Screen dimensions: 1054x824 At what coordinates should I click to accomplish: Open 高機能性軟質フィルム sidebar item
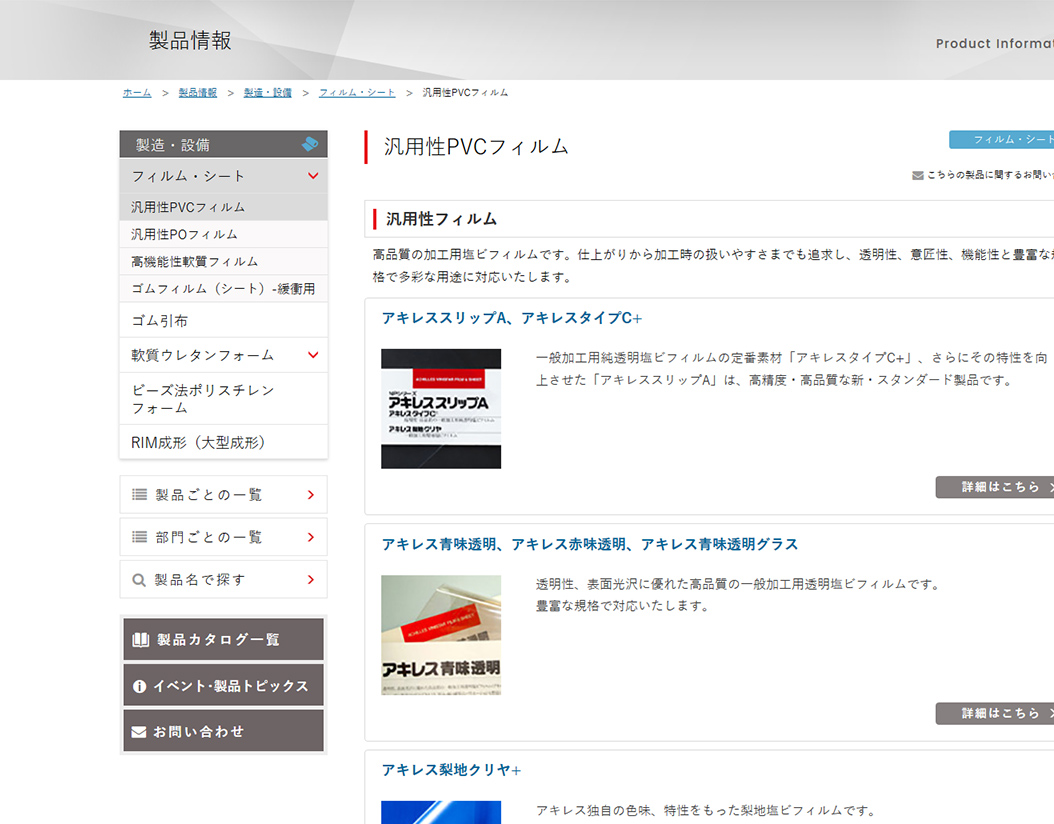point(223,261)
